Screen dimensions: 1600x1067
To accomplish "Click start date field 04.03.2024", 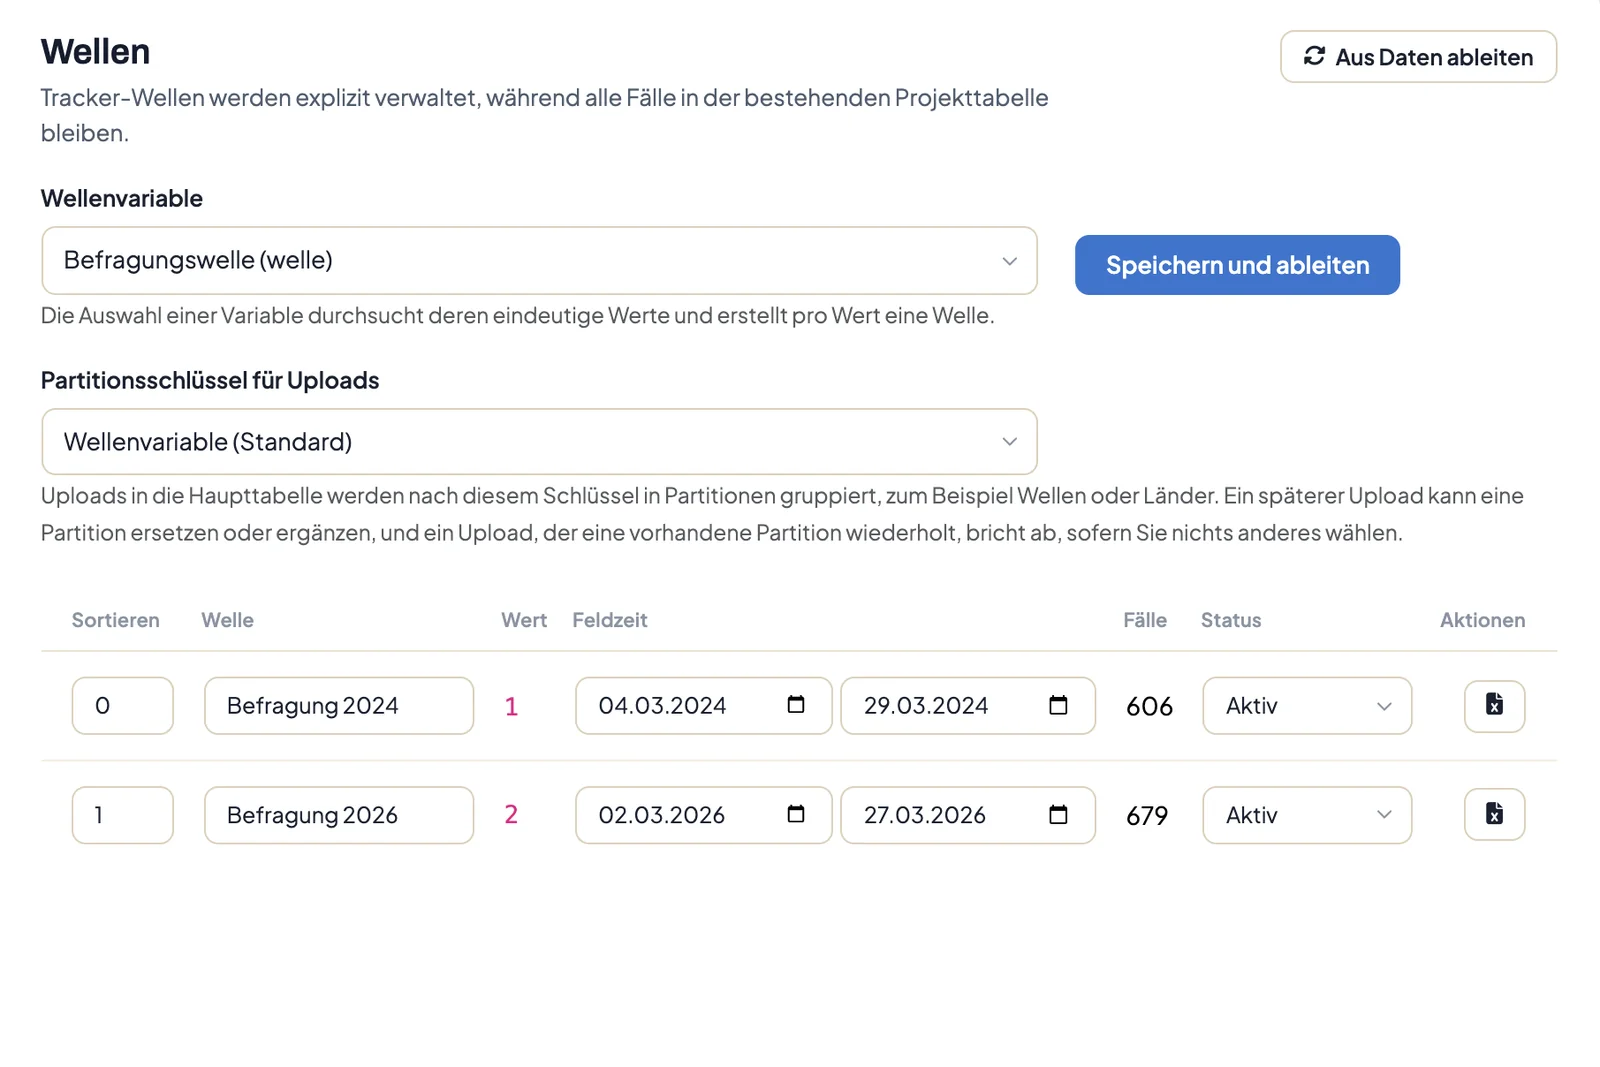I will coord(703,706).
